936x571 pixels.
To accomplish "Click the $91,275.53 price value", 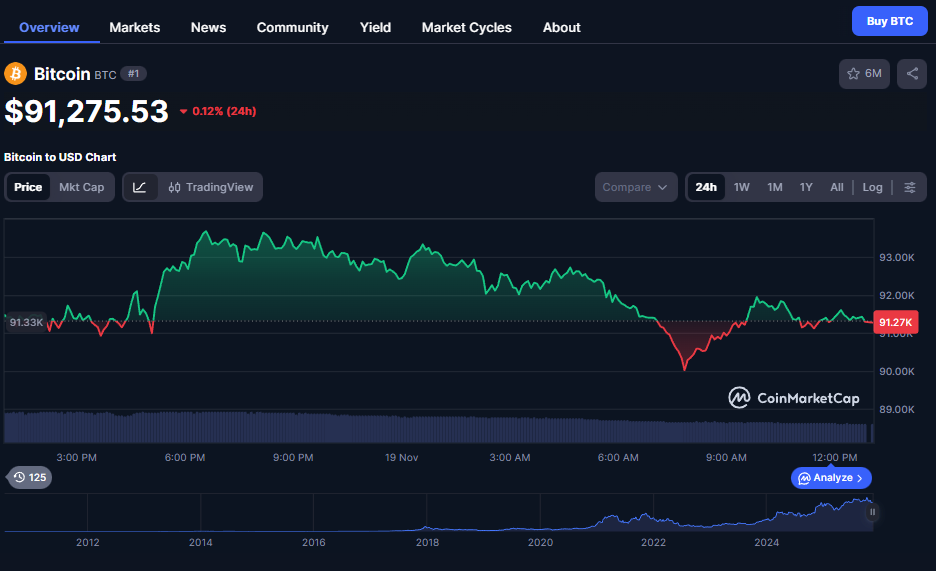I will pyautogui.click(x=87, y=112).
